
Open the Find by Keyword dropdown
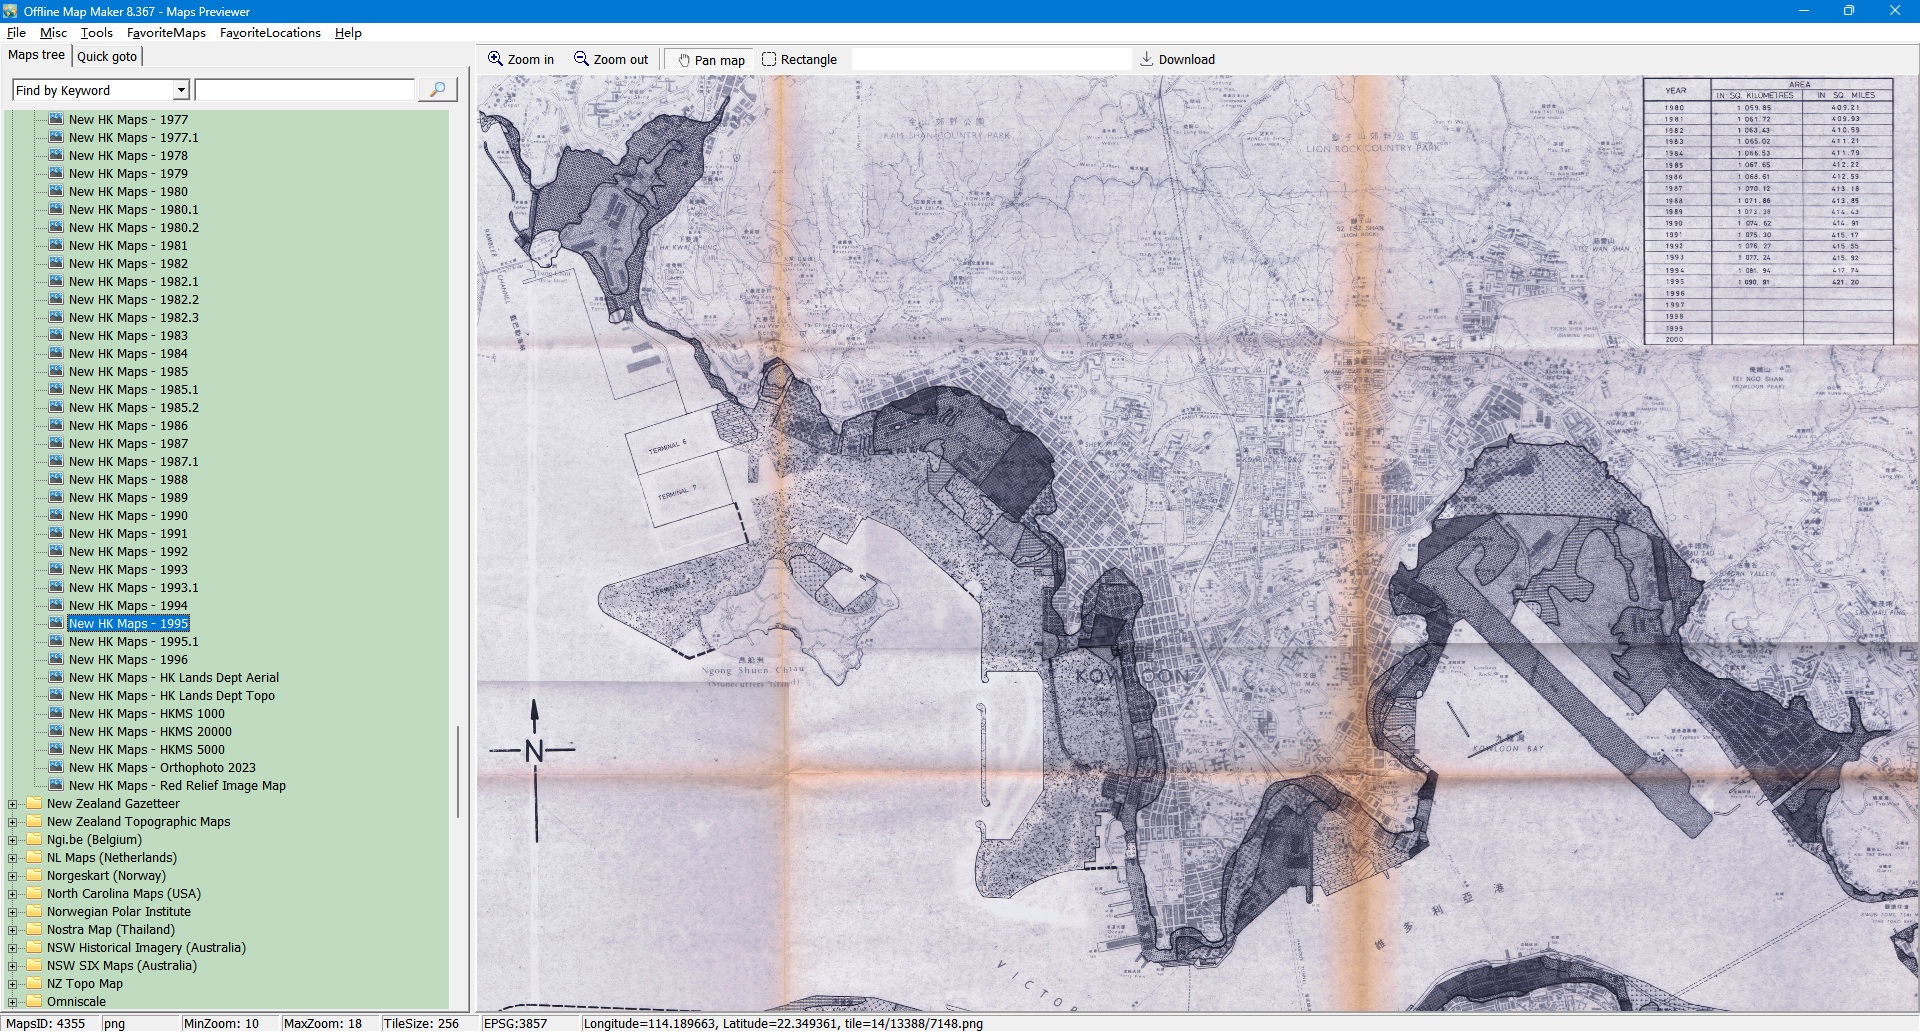tap(181, 90)
